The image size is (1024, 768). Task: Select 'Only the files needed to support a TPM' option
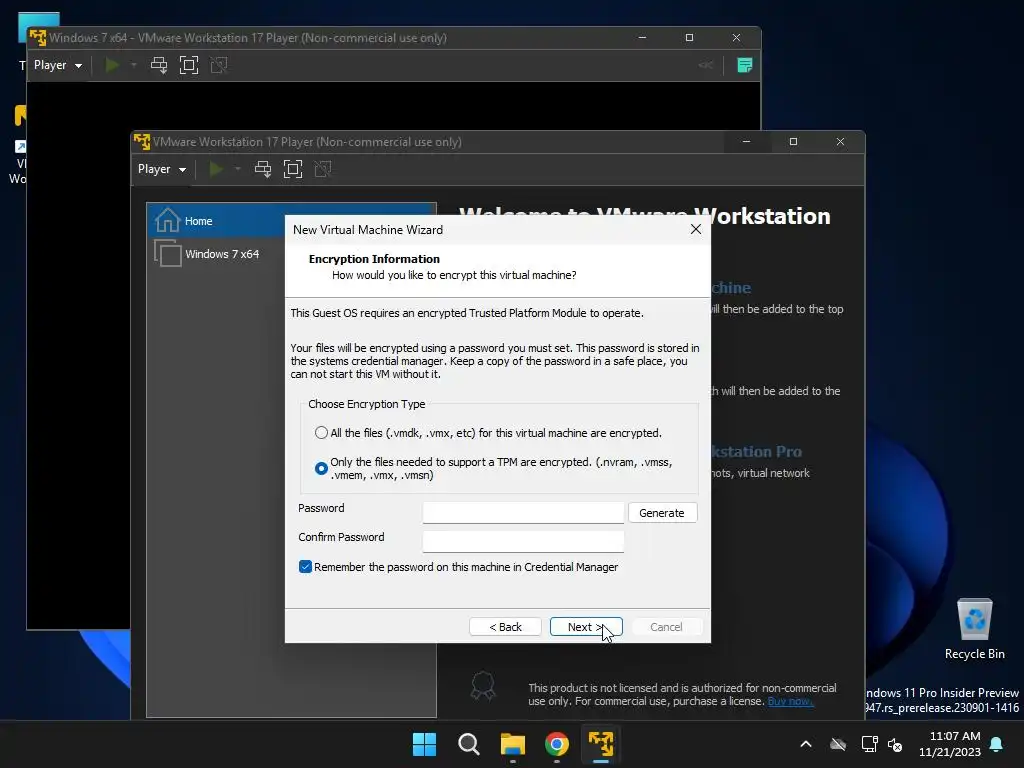pos(321,468)
